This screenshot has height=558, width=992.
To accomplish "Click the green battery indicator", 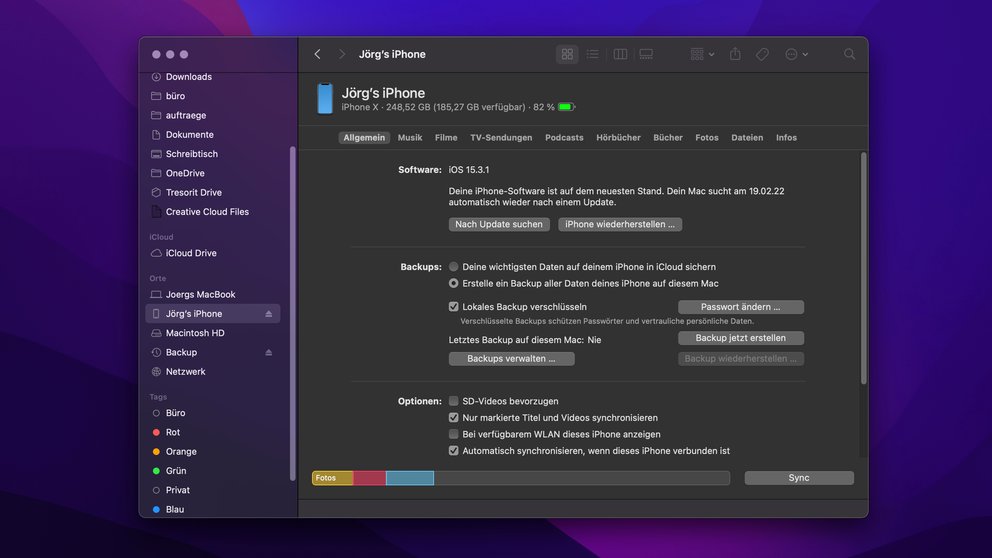I will click(566, 107).
